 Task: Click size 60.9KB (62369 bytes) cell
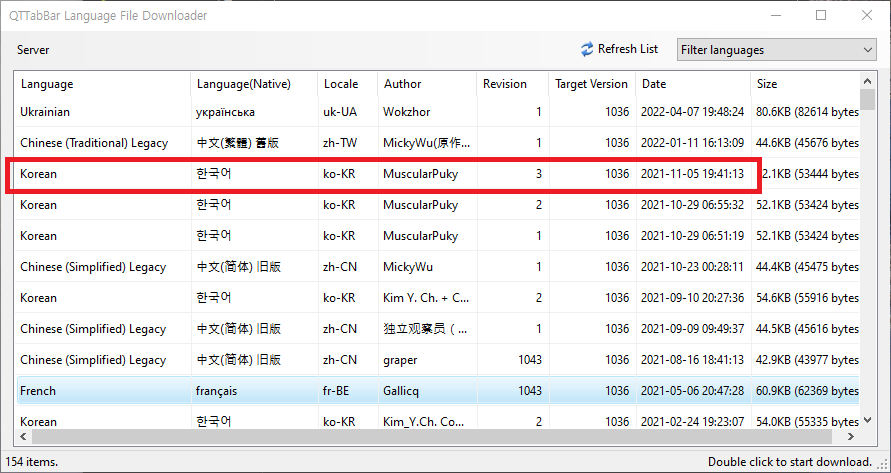807,391
